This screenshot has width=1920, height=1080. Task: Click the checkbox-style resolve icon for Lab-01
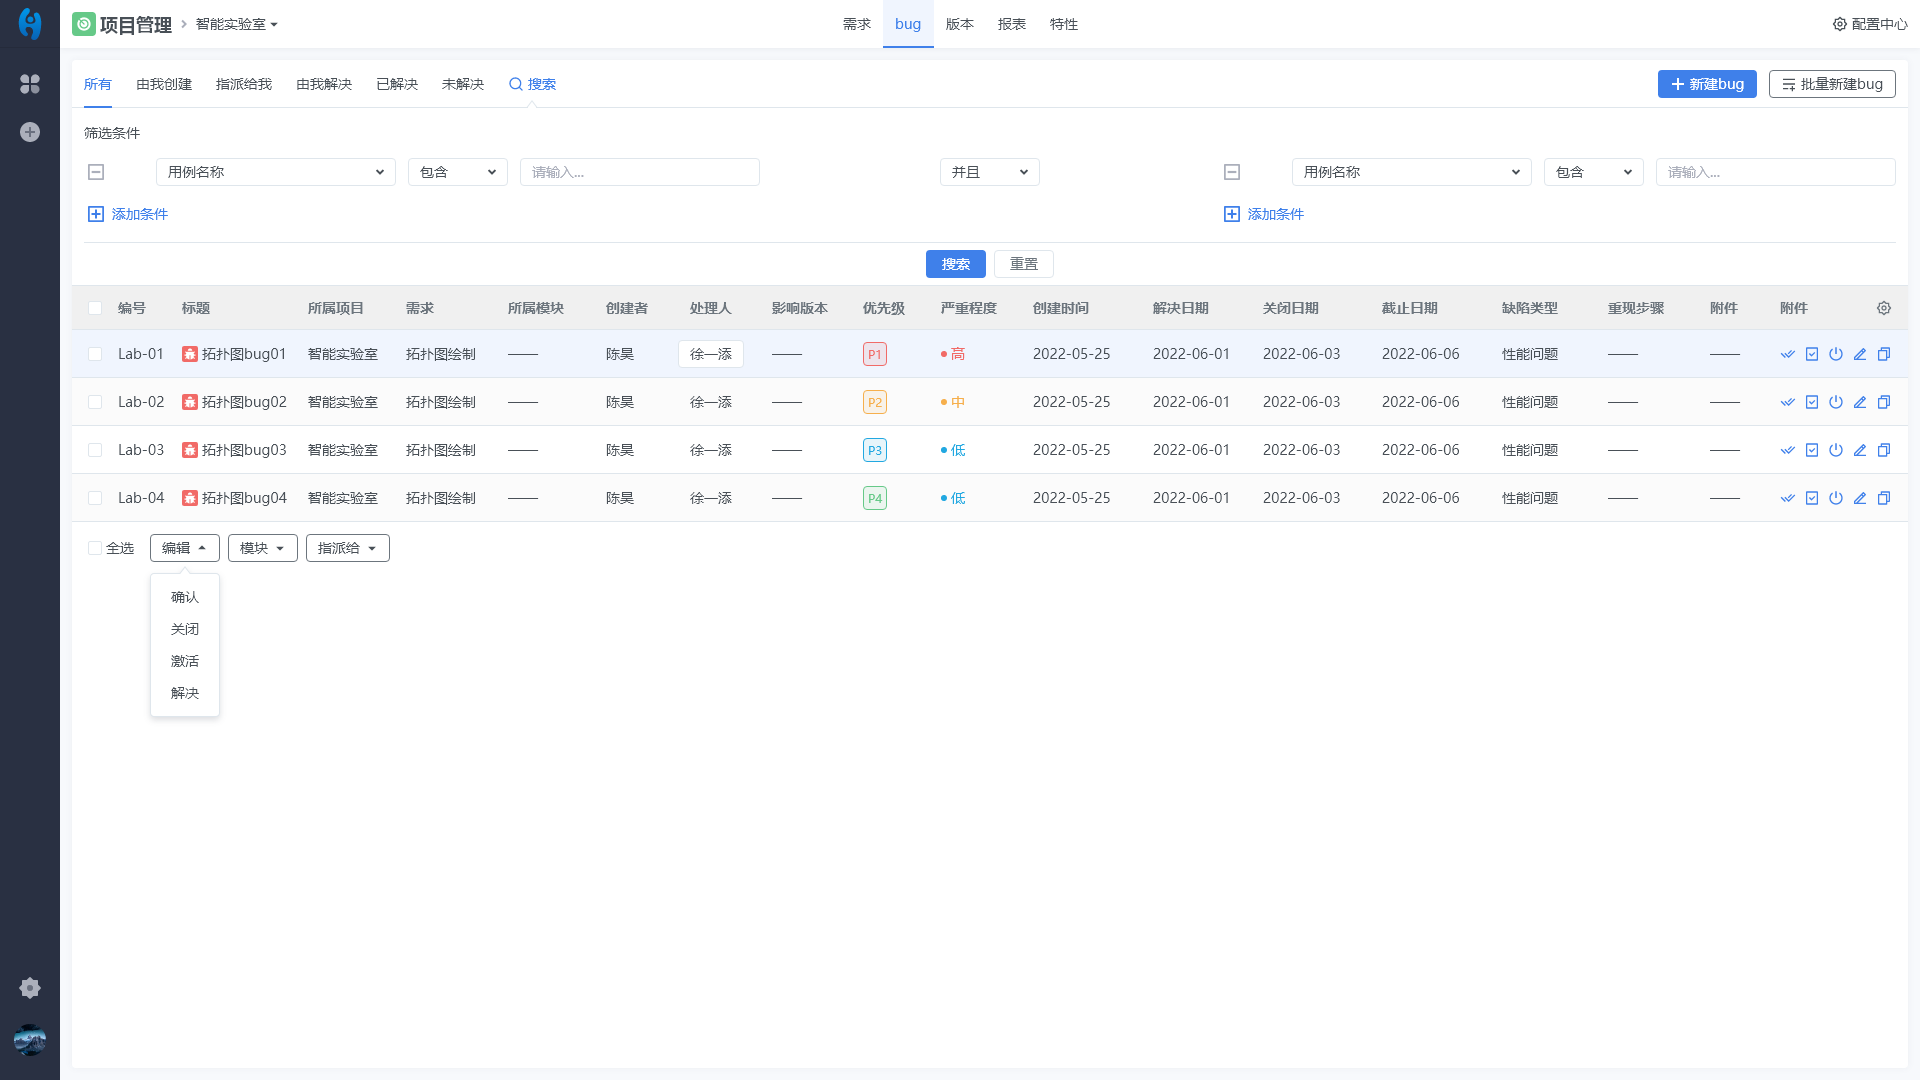pos(1812,354)
